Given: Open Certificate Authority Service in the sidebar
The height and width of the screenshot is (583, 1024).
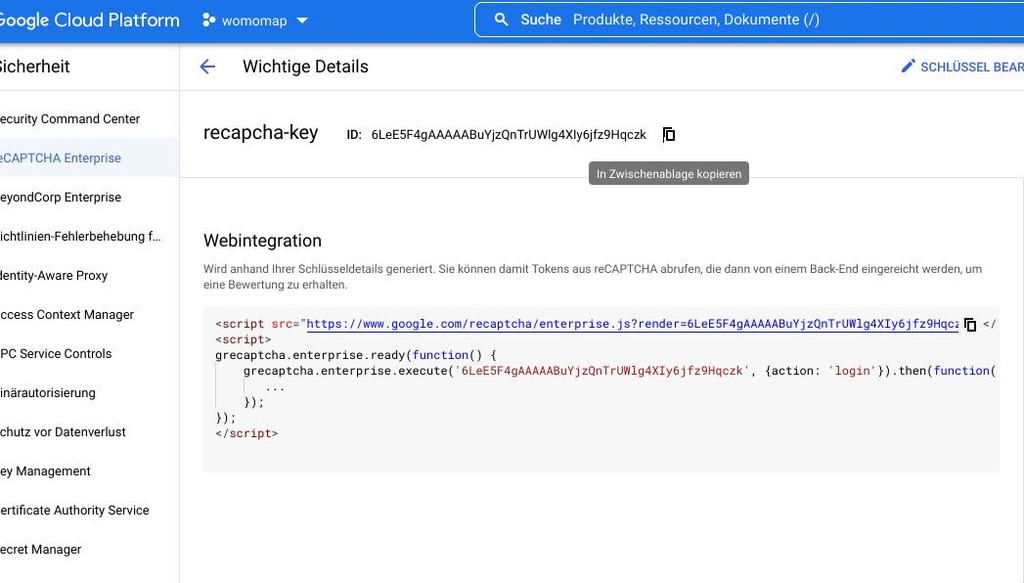Looking at the screenshot, I should coord(75,511).
